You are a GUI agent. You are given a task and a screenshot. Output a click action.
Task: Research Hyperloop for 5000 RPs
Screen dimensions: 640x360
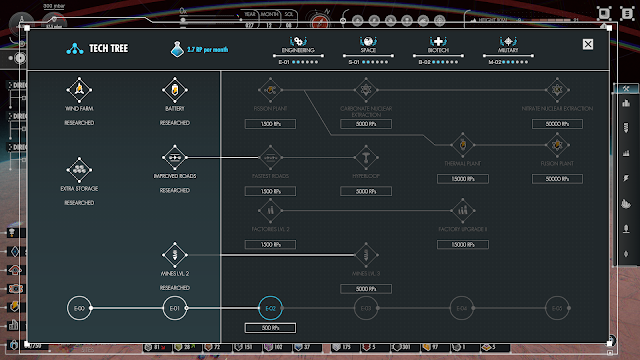pos(366,191)
